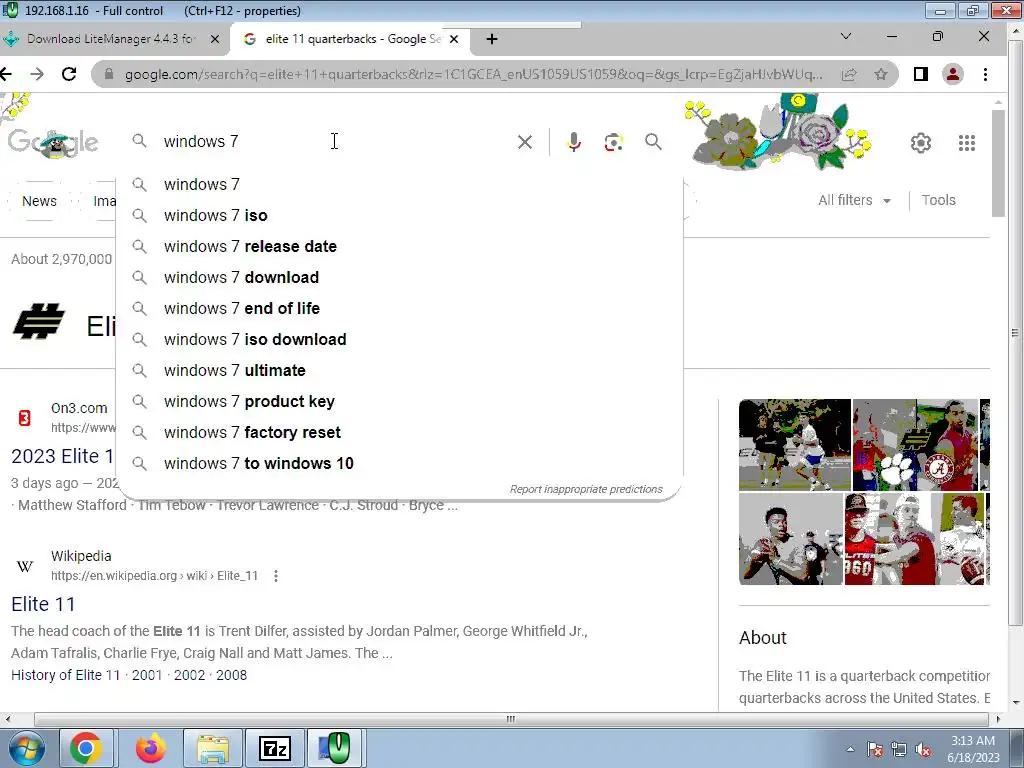
Task: Choose suggestion 'windows 7 download'
Action: click(x=400, y=278)
